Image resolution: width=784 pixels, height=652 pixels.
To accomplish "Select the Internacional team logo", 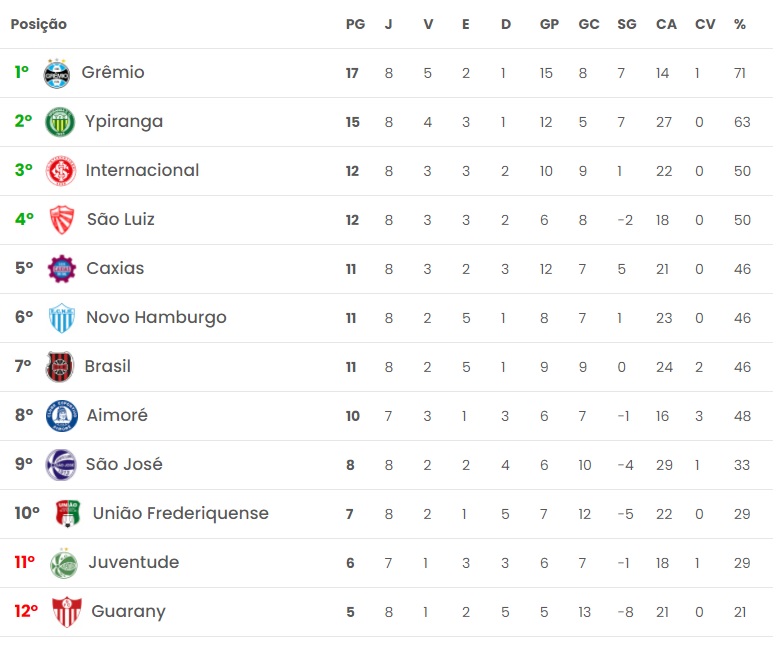I will 62,171.
